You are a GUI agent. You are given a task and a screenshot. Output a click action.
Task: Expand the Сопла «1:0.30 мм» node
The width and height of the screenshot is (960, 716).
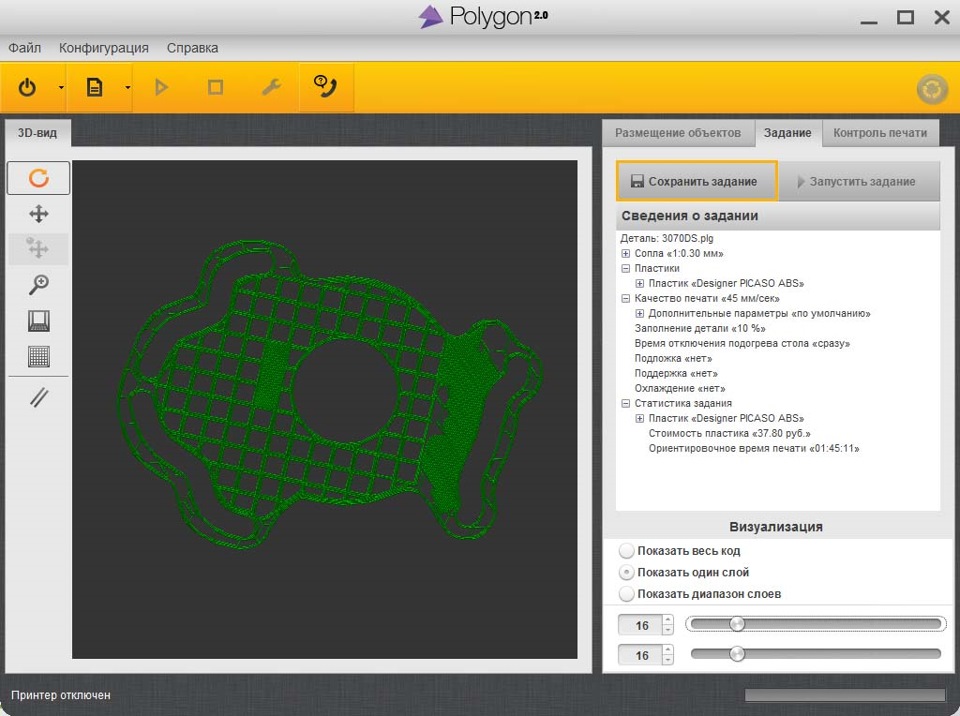click(x=625, y=253)
